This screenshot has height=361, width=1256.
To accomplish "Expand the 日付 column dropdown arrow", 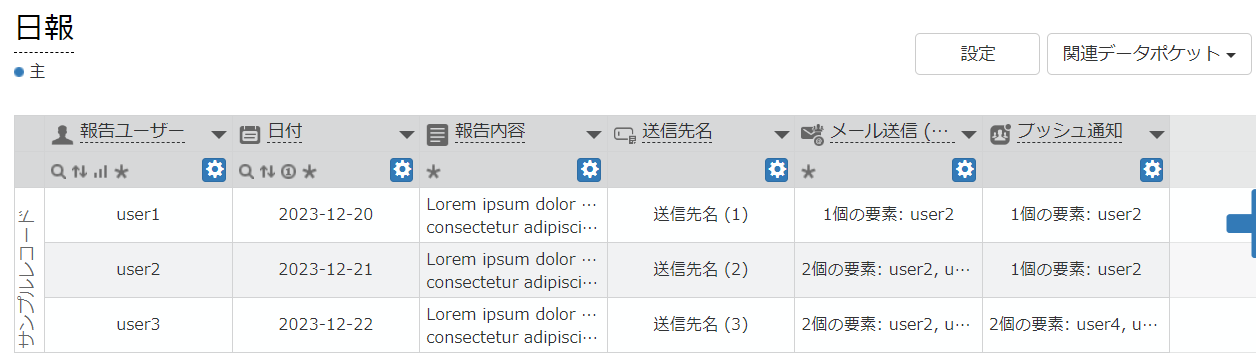I will [407, 135].
